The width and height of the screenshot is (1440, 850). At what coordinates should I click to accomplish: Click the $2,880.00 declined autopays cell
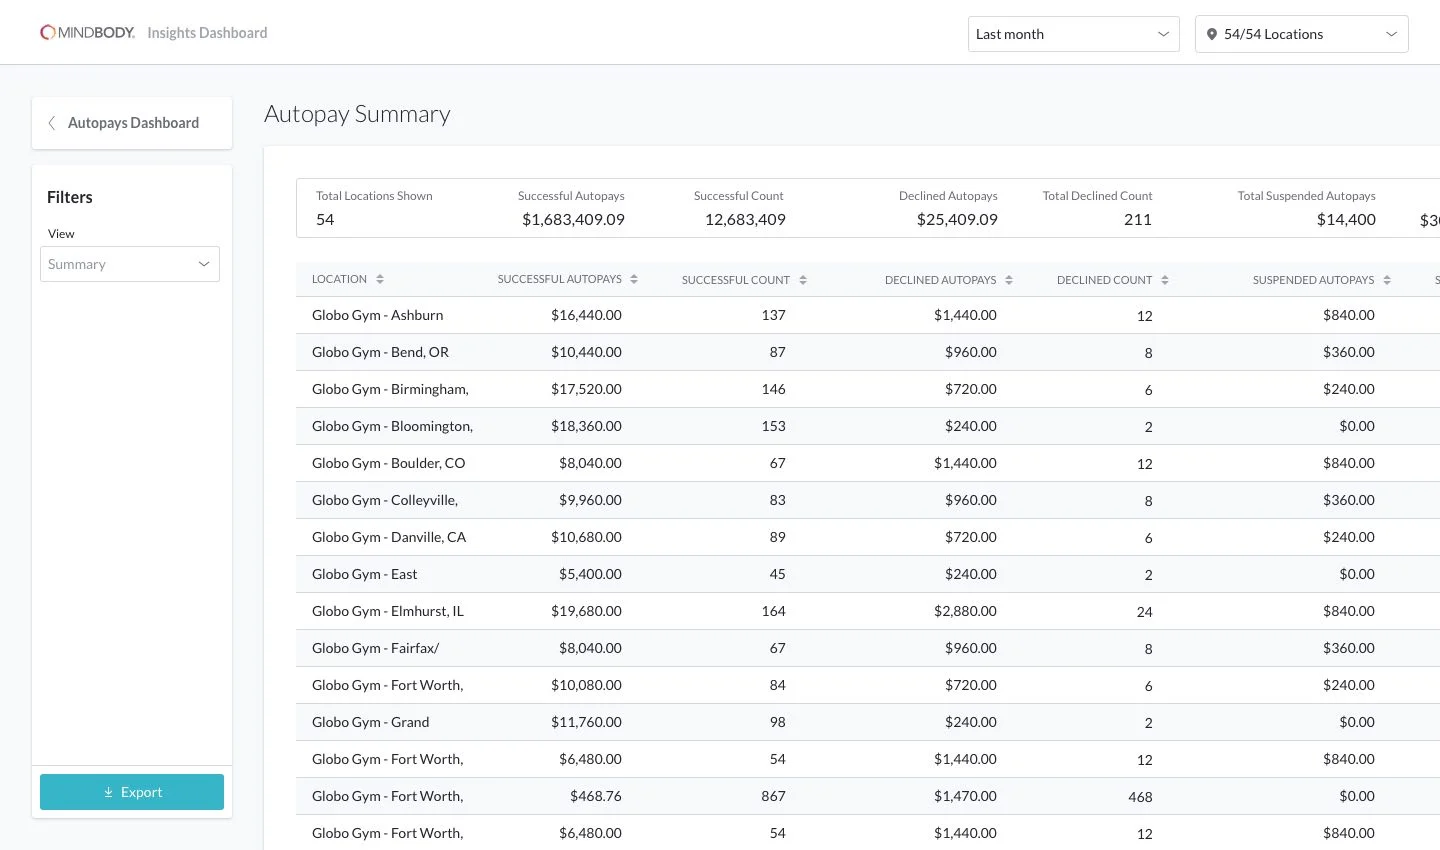point(965,611)
